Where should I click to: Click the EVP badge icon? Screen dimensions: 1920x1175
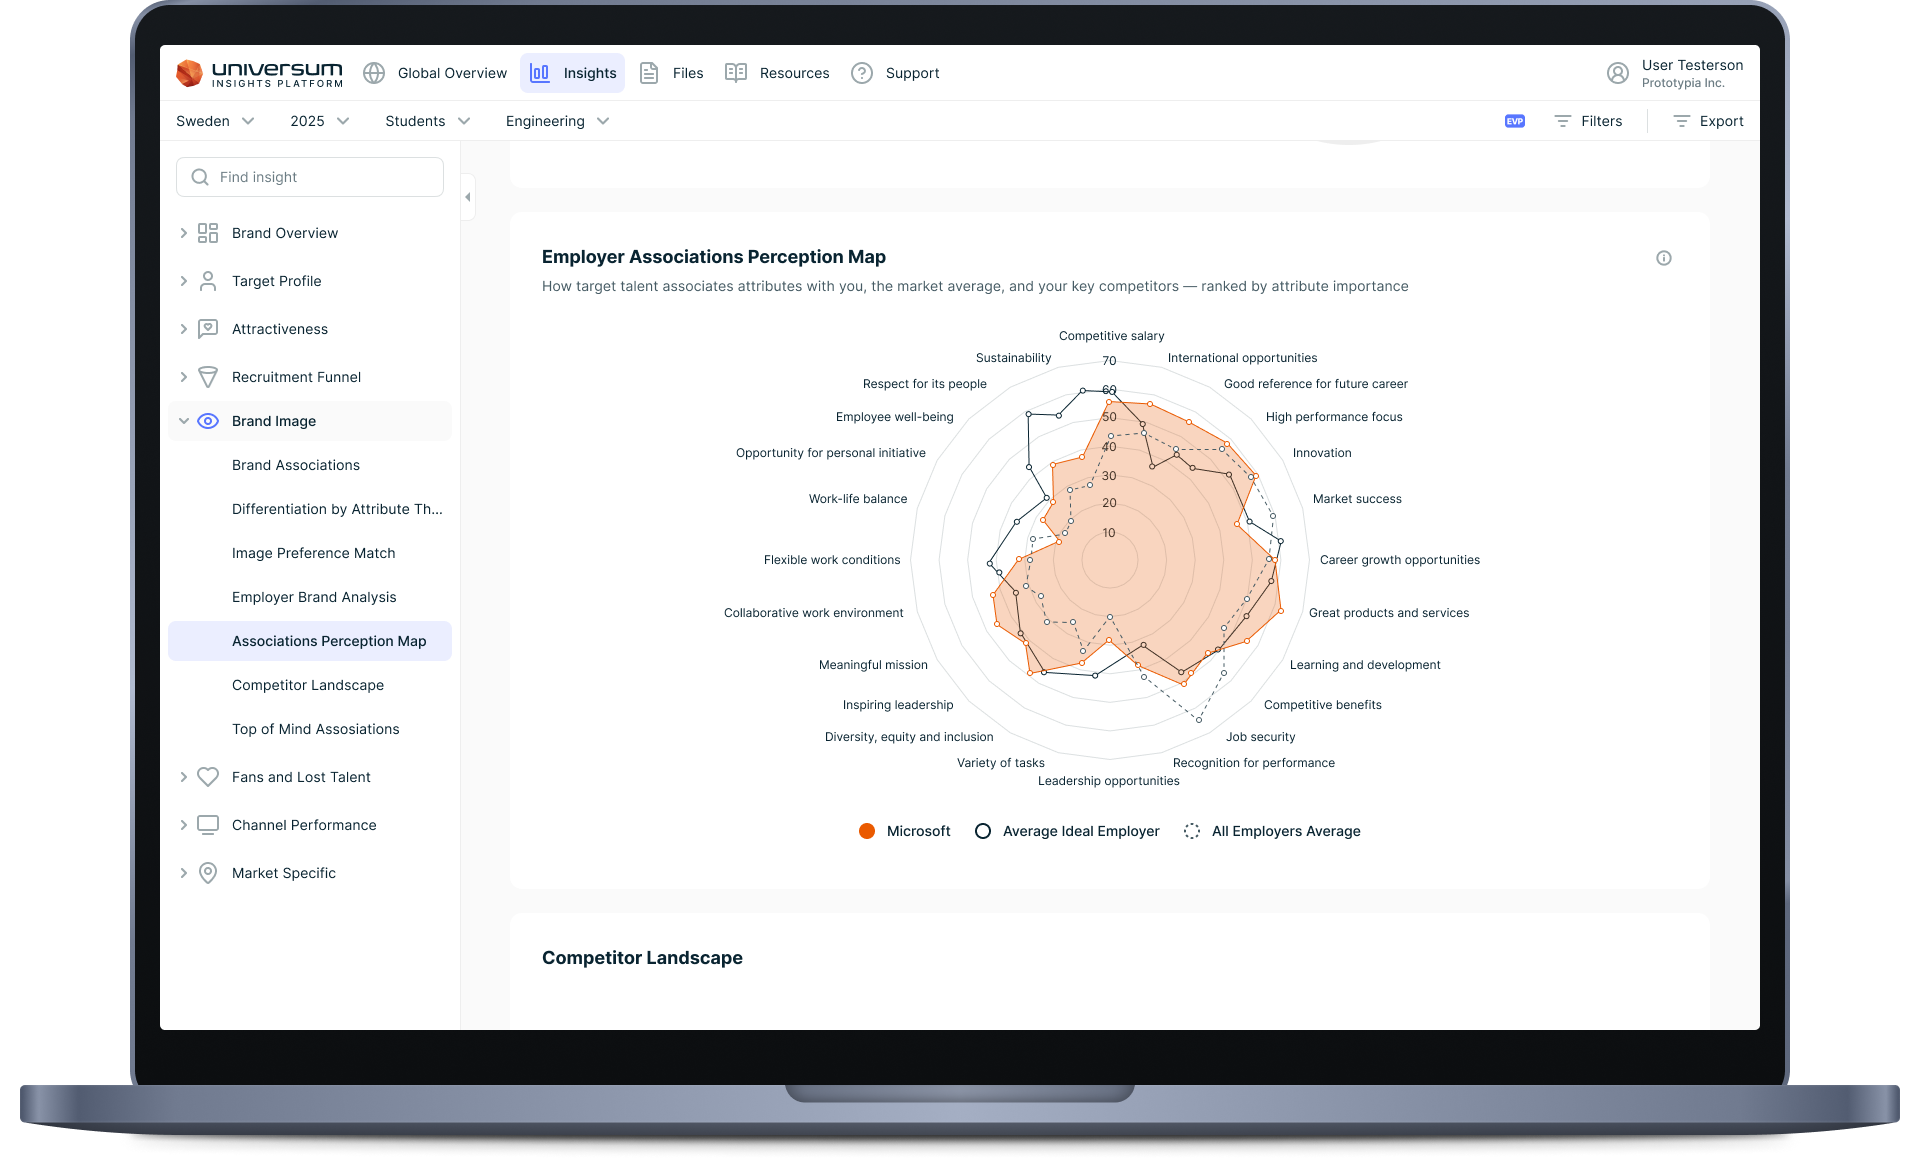[1514, 121]
